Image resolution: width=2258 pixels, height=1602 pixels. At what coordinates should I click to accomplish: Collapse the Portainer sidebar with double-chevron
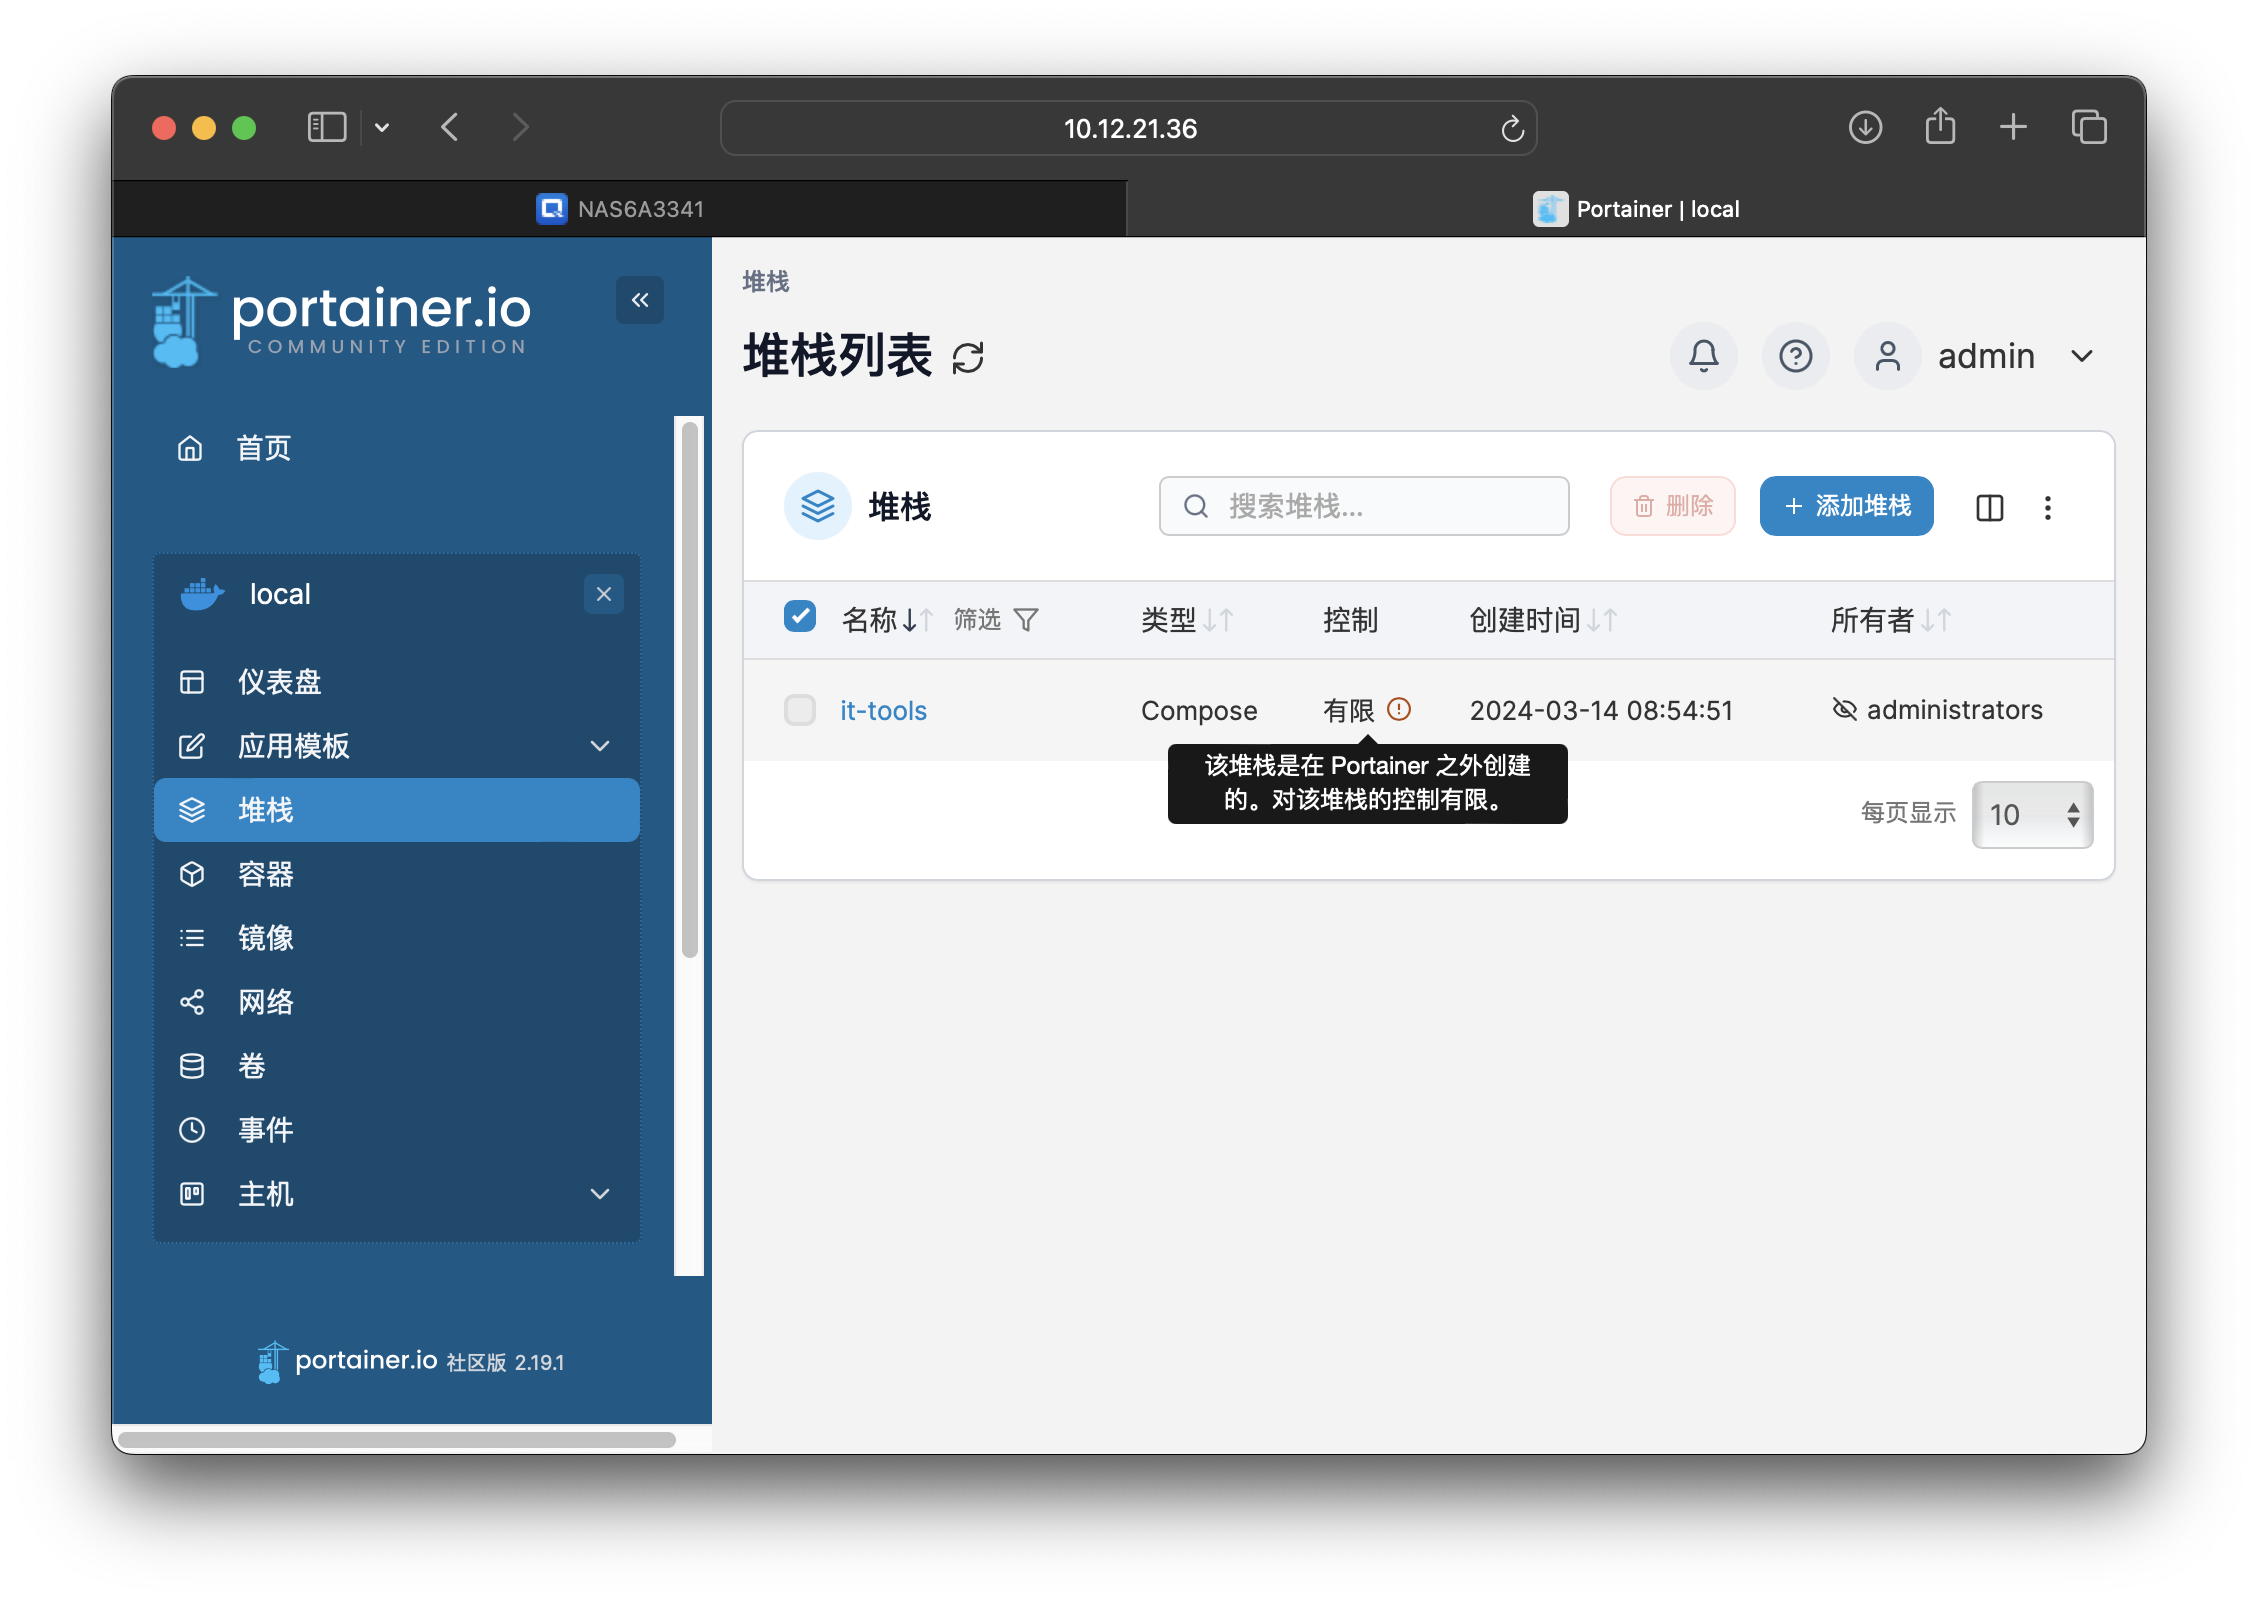pyautogui.click(x=640, y=300)
